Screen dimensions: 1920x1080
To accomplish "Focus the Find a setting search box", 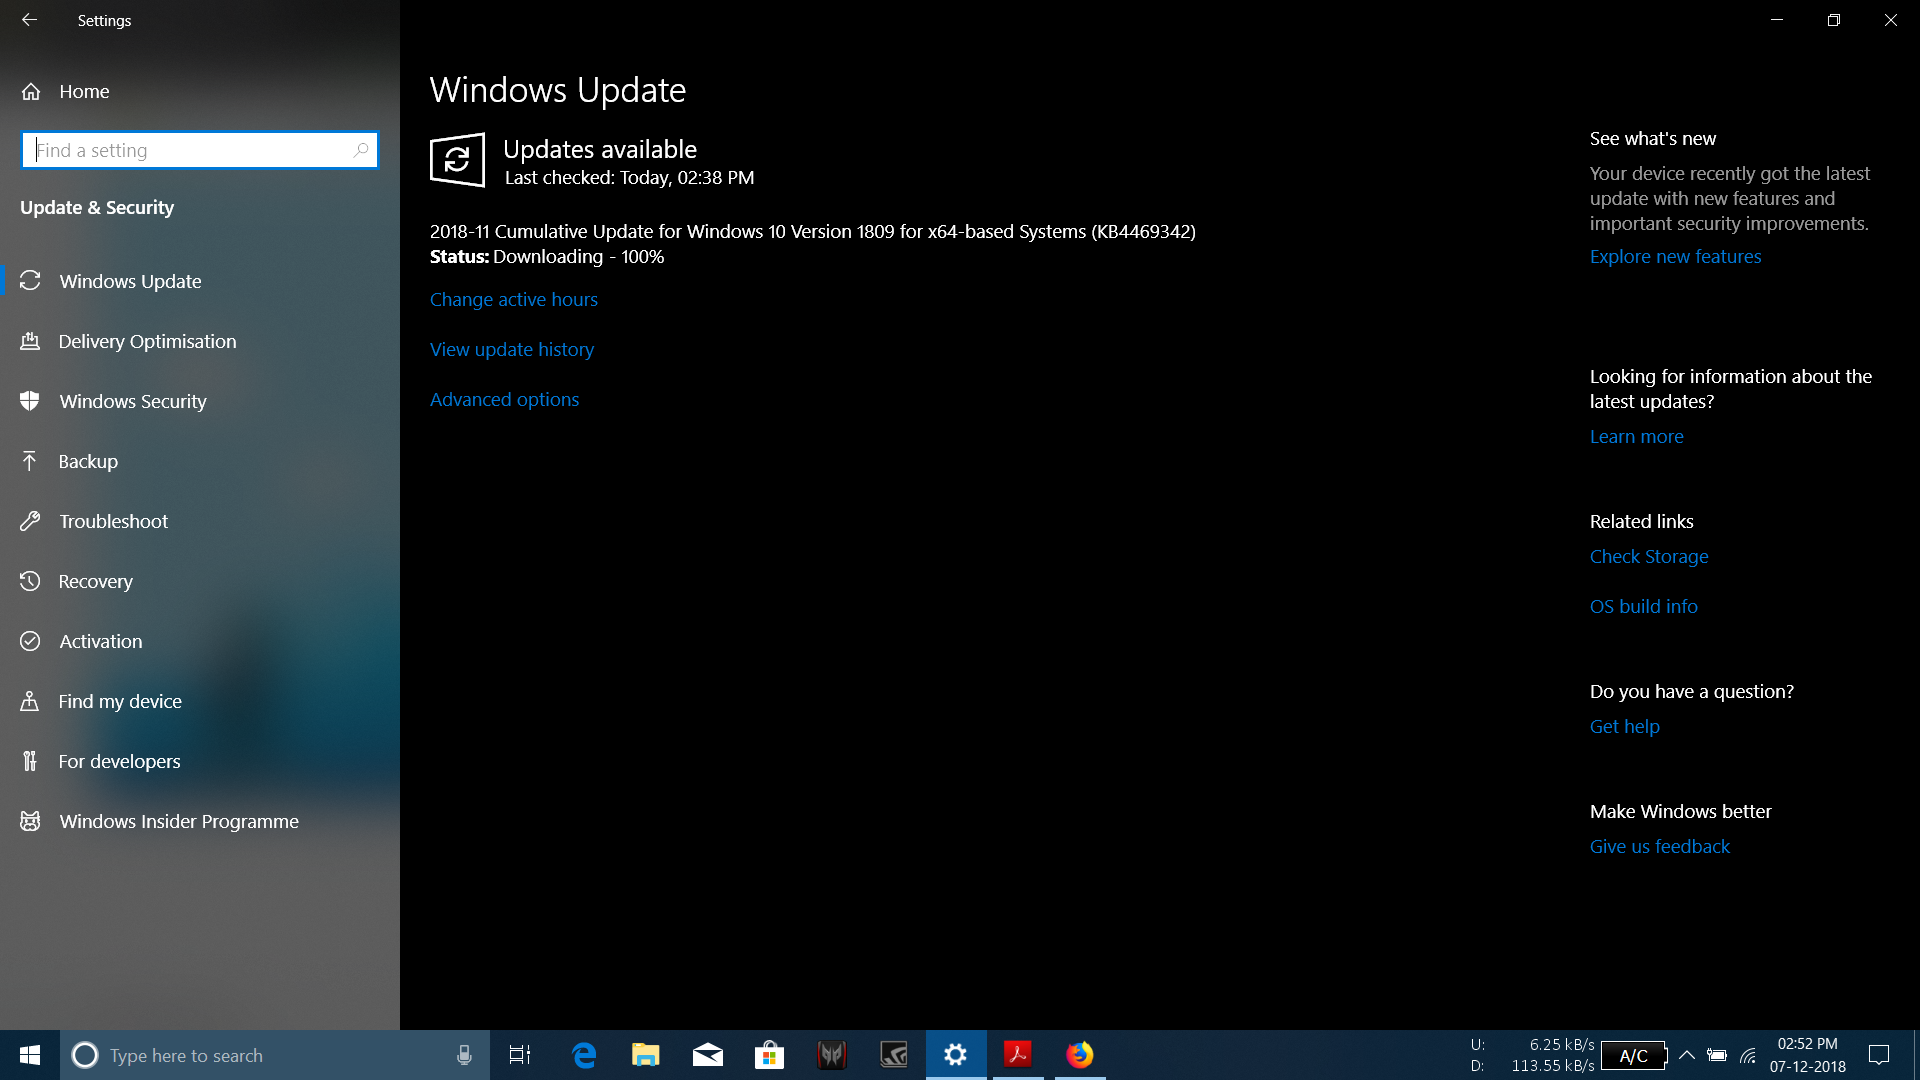I will [199, 150].
